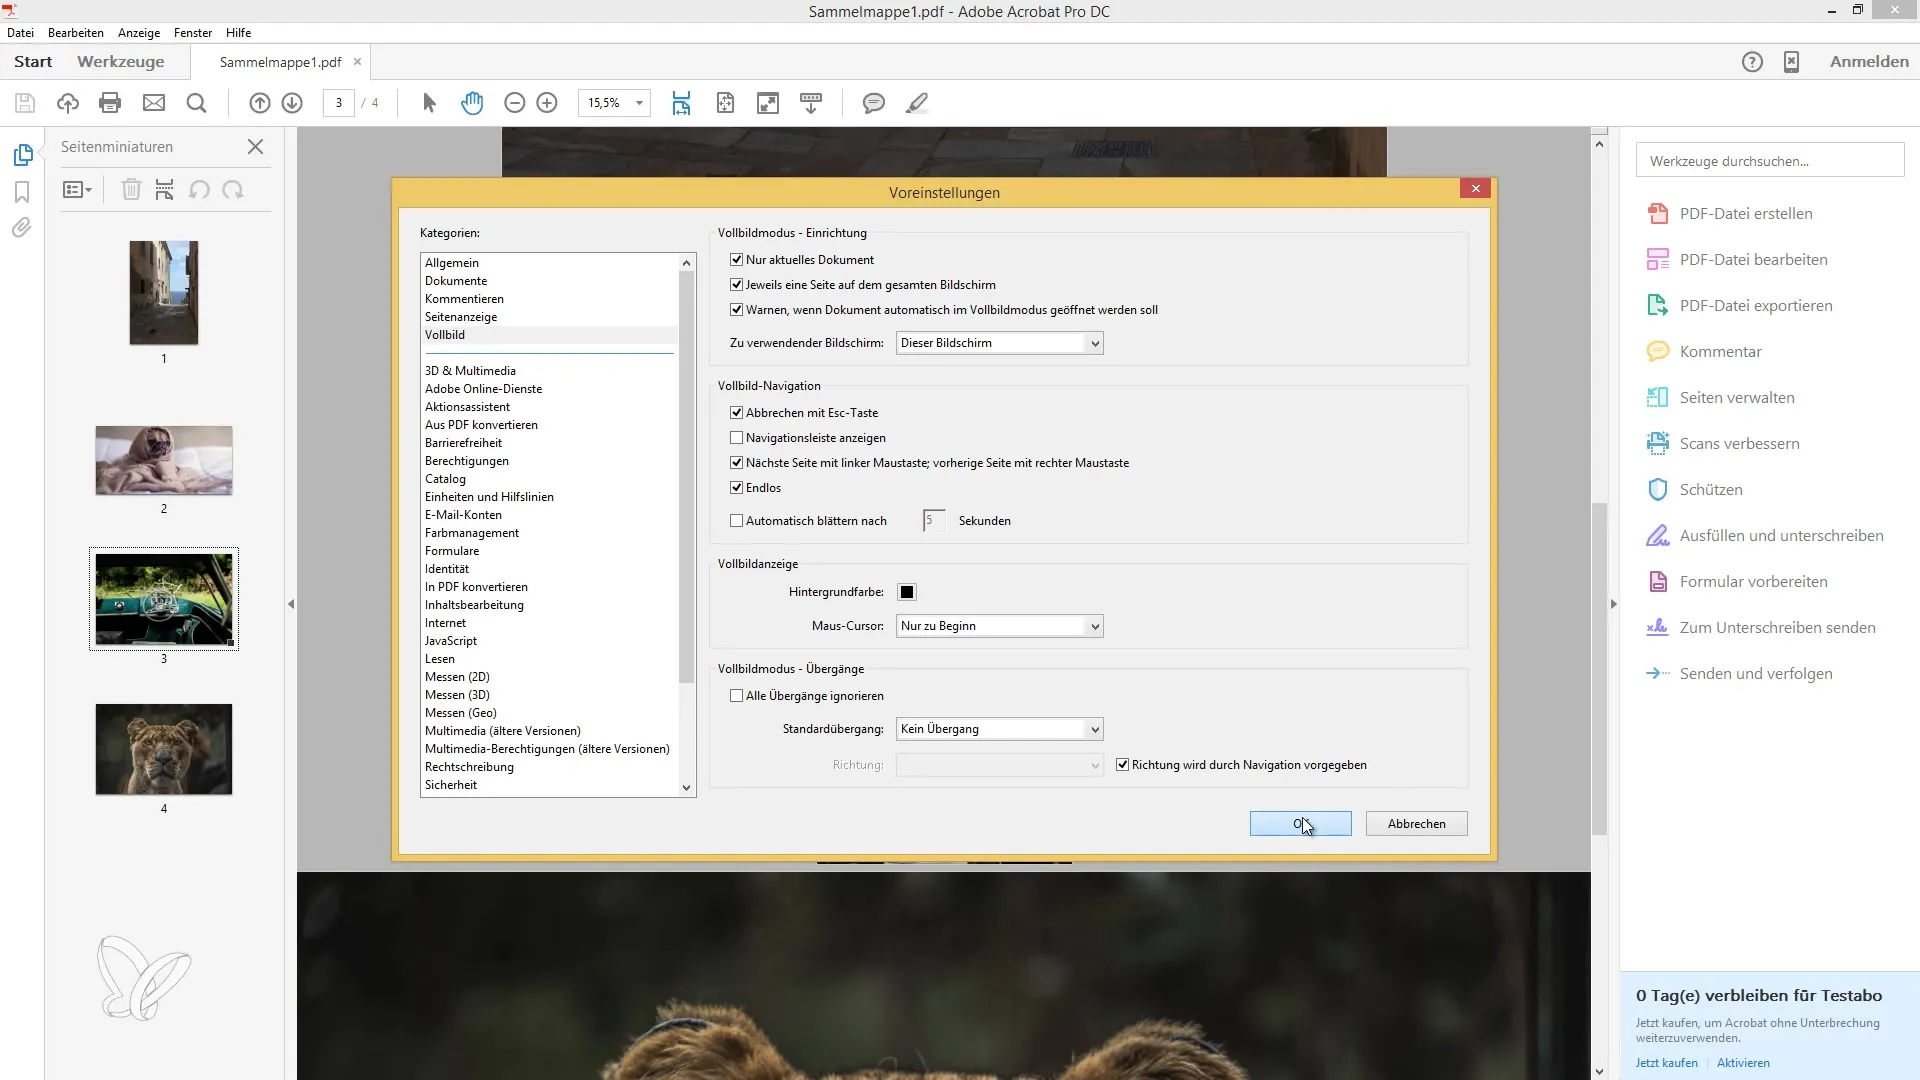Click 'Jetzt kaufen' link
The image size is (1920, 1080).
coord(1666,1063)
